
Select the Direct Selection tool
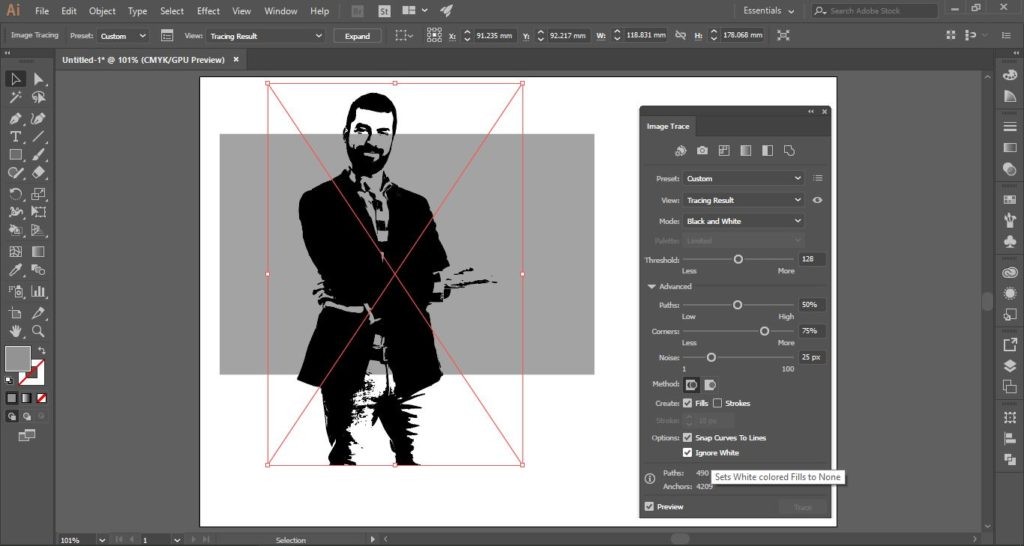coord(39,79)
